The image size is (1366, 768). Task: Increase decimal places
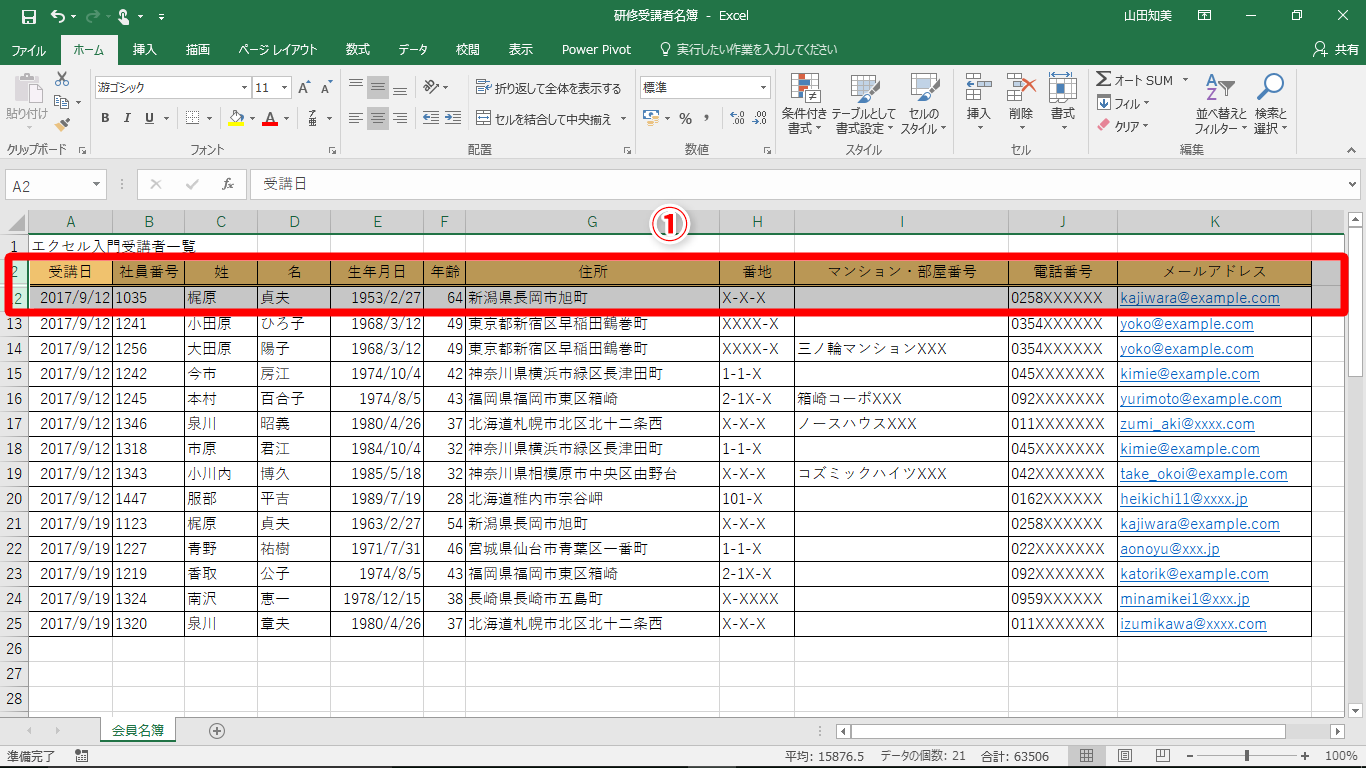739,118
